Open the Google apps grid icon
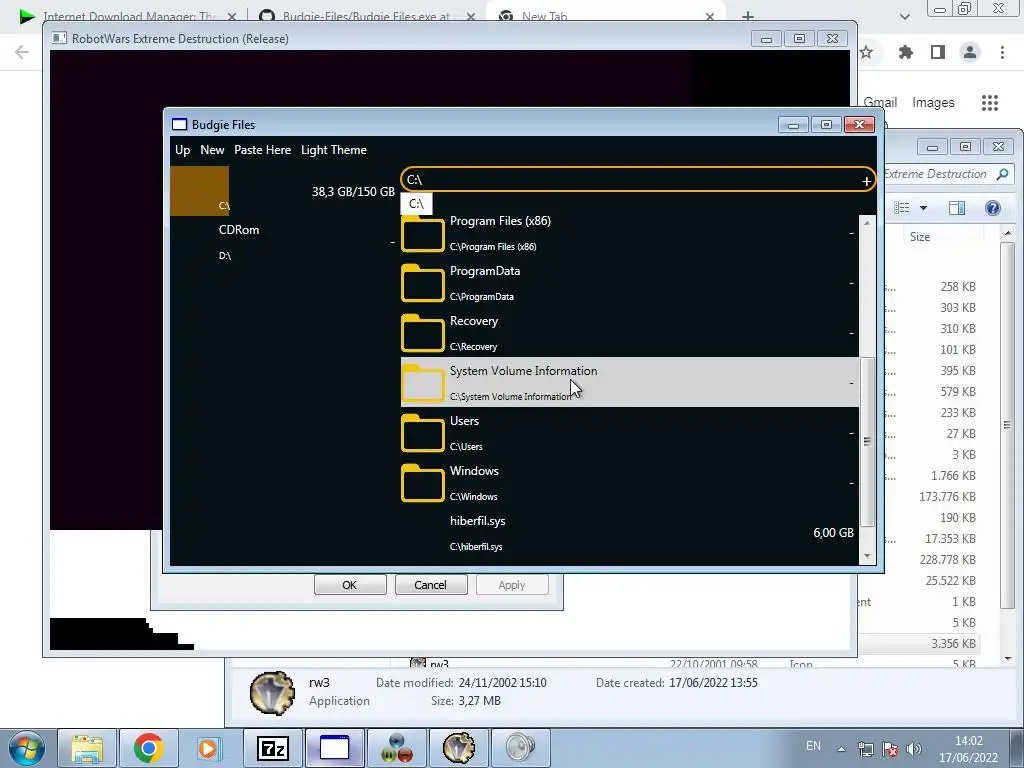1024x768 pixels. 990,103
